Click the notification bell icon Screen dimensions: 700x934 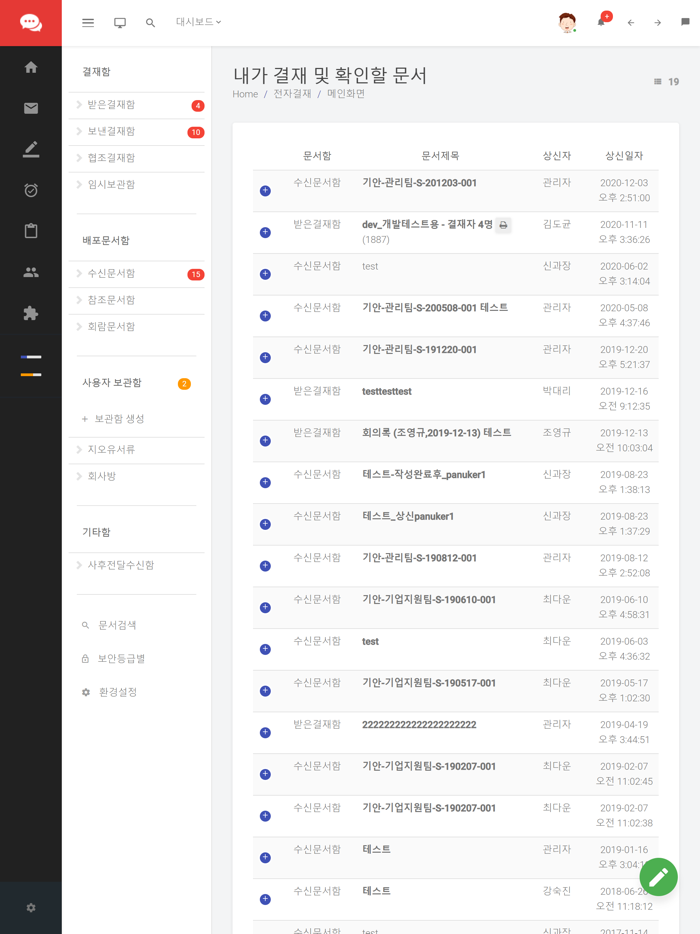pyautogui.click(x=601, y=22)
